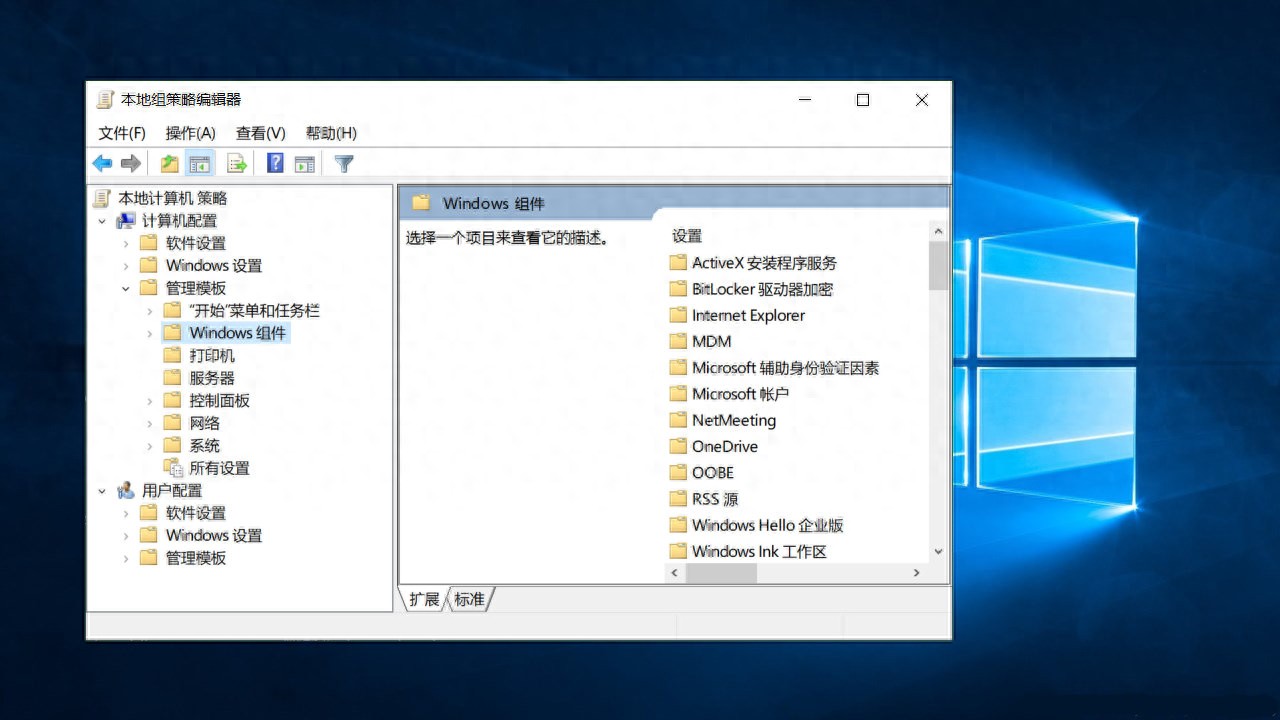Open the 文件(F) menu

click(122, 133)
